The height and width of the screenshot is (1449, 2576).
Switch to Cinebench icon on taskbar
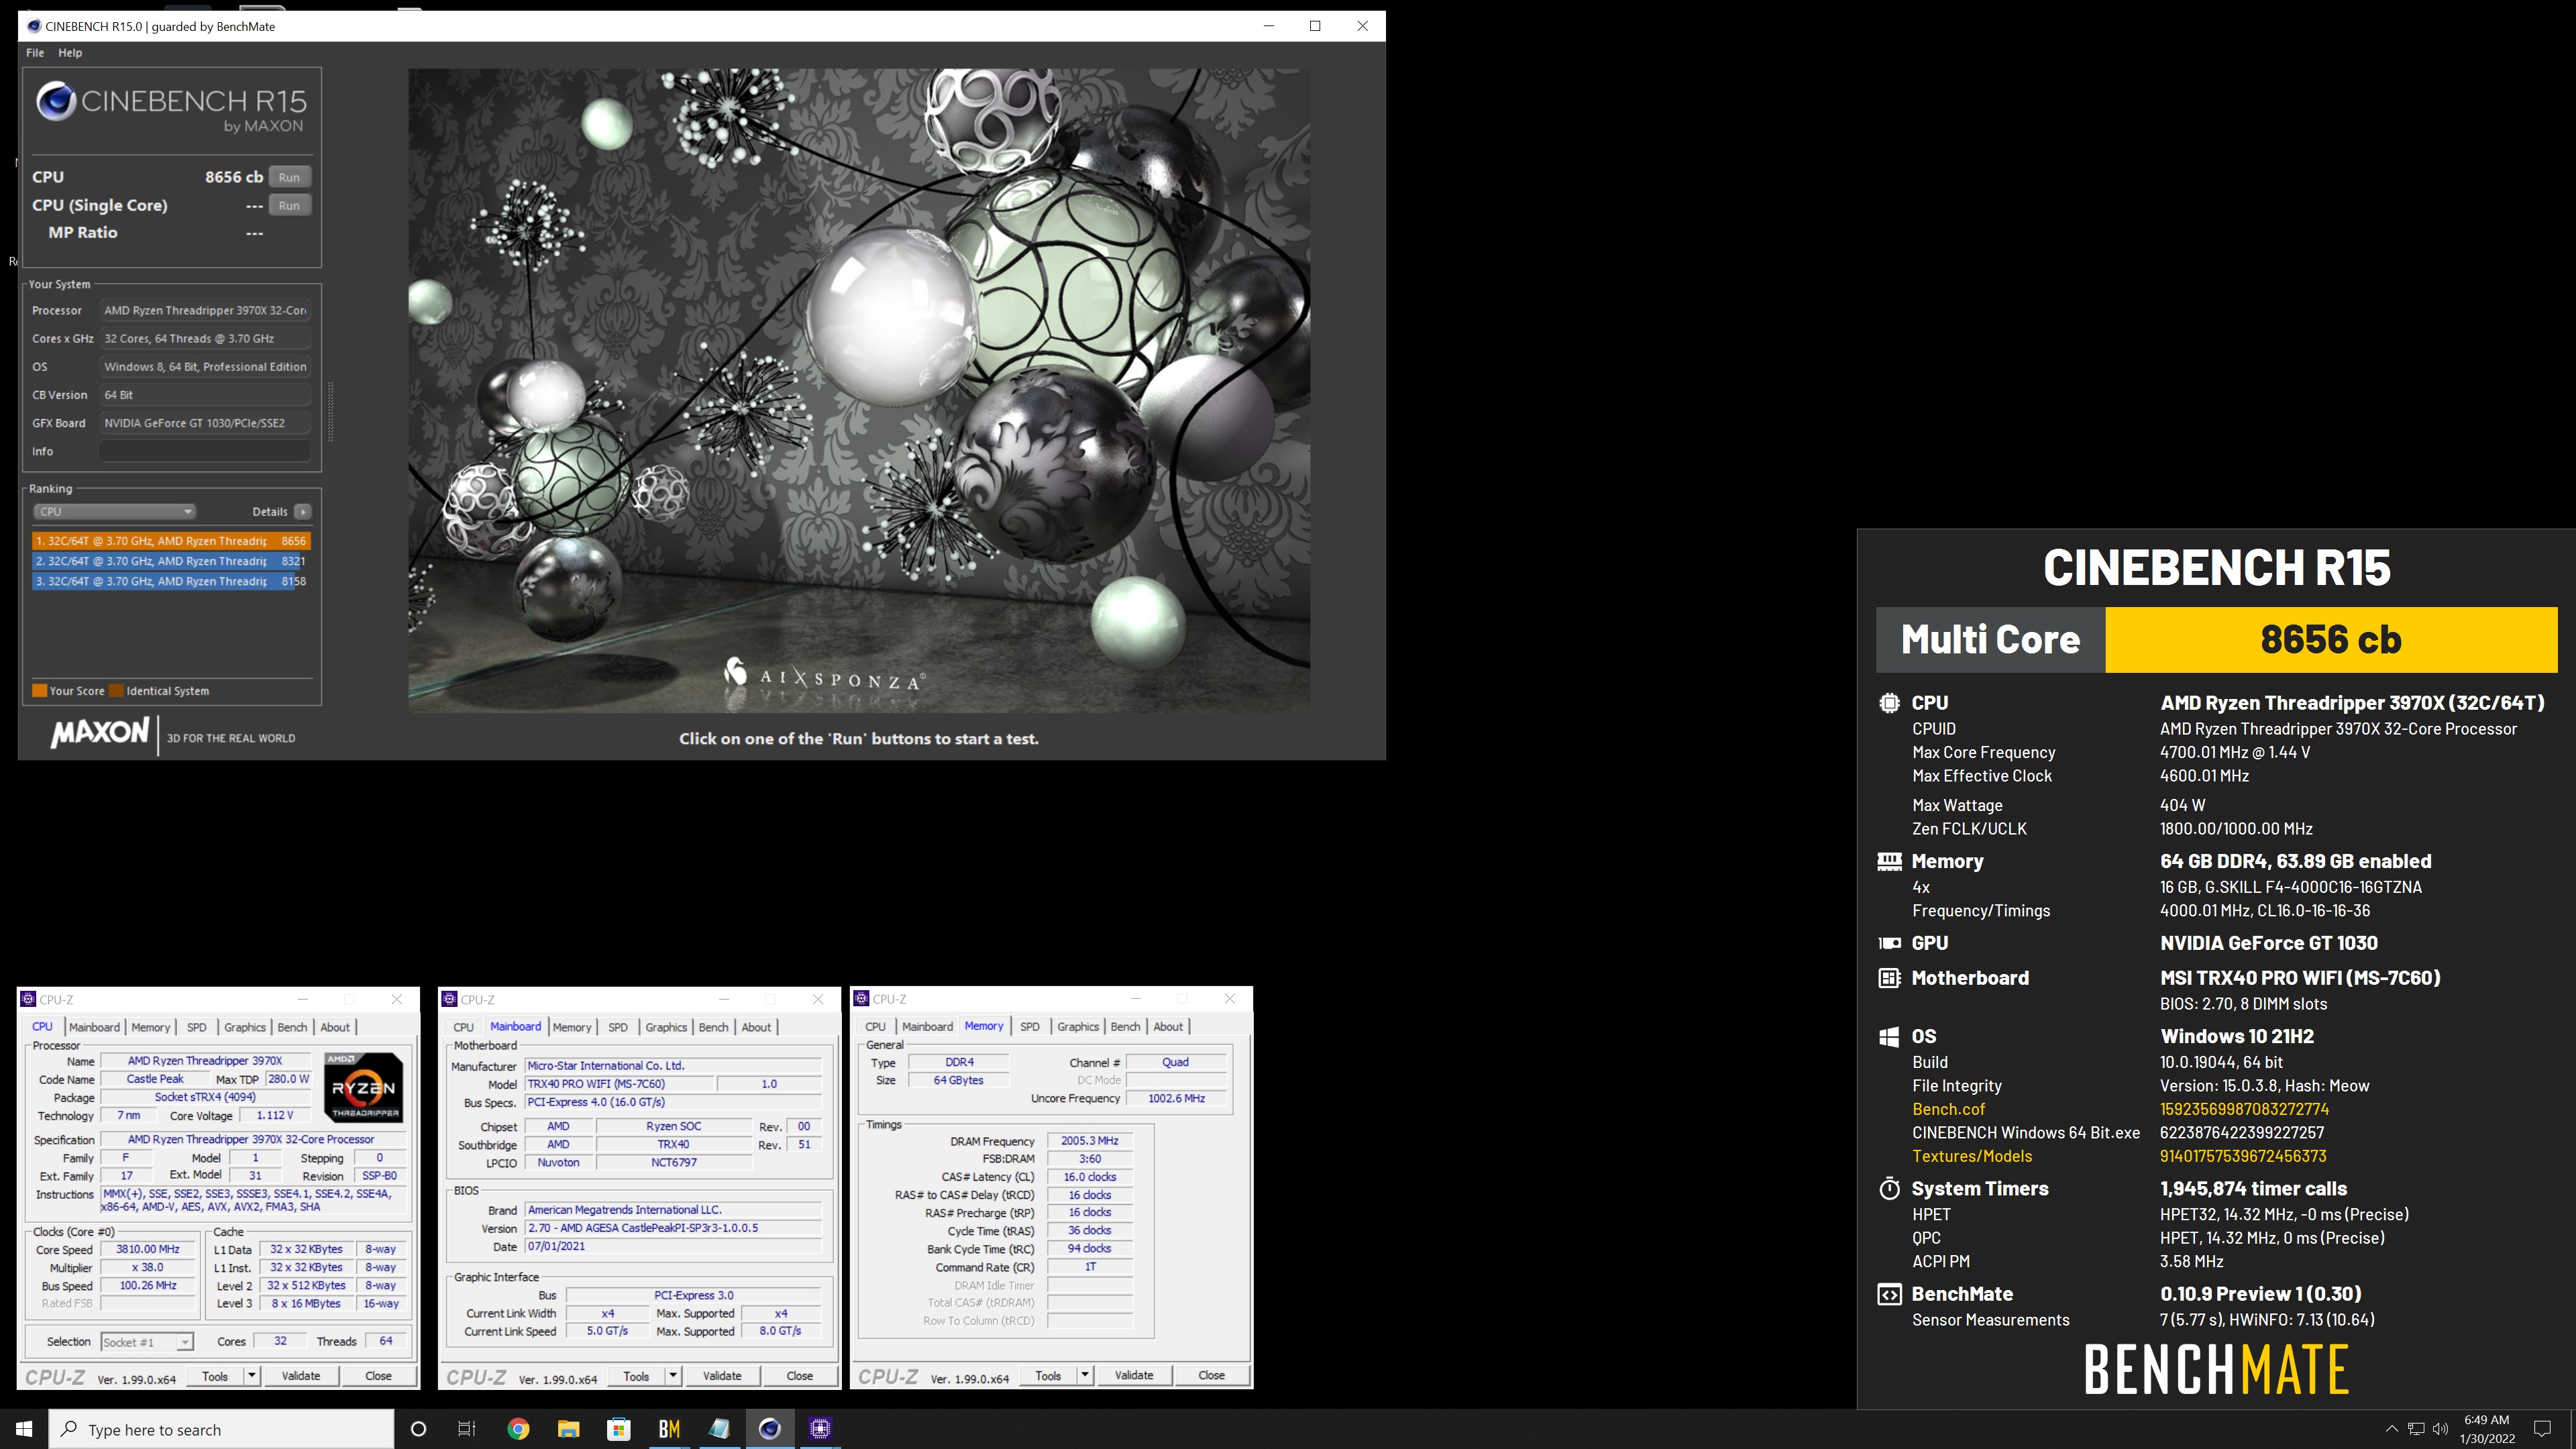pyautogui.click(x=770, y=1429)
